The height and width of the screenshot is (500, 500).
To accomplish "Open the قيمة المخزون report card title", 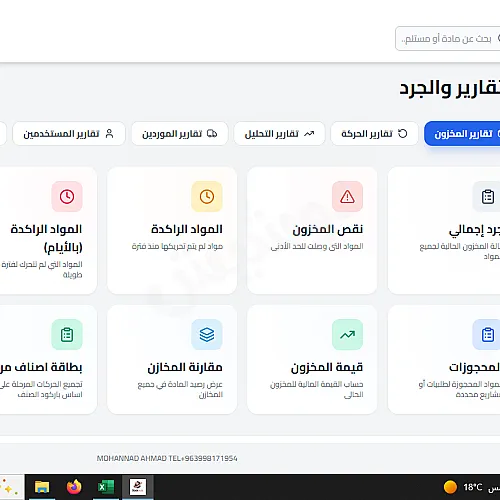I will (327, 367).
